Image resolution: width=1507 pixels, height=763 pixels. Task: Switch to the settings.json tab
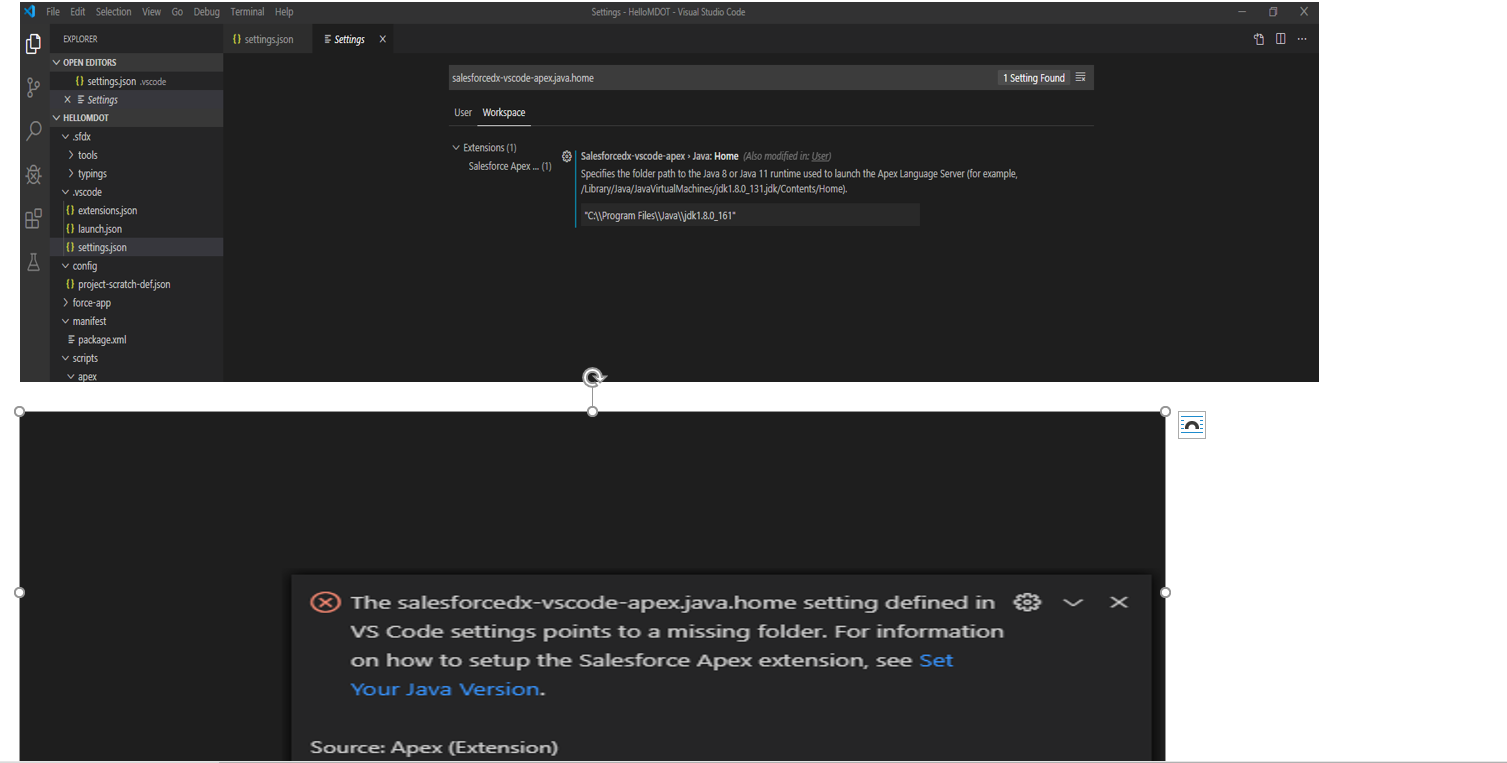(x=267, y=39)
